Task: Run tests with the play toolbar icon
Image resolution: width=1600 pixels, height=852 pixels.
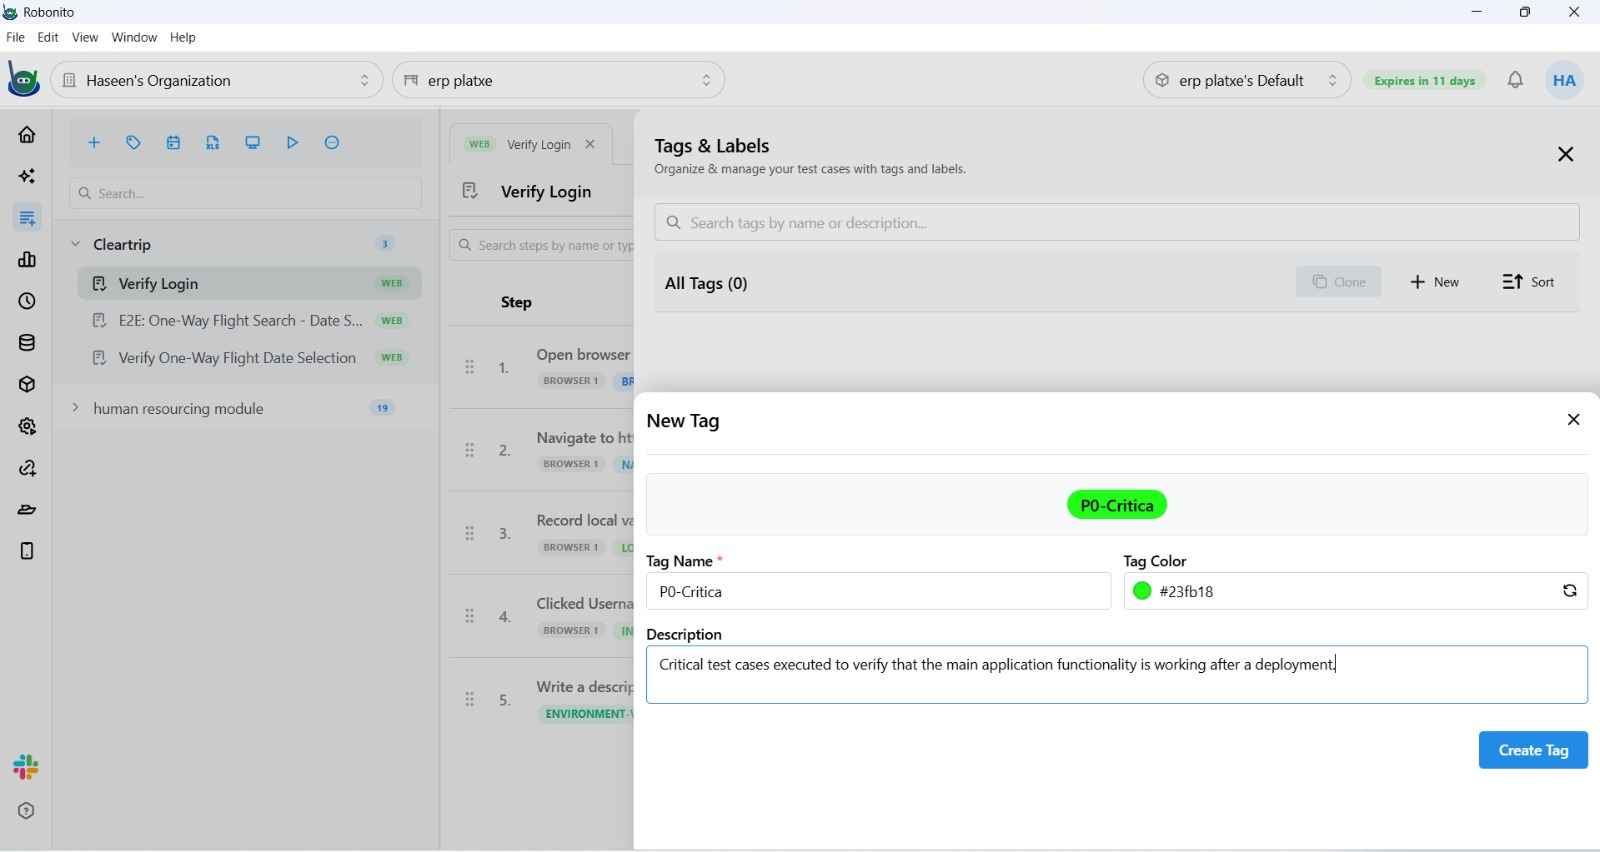Action: tap(292, 143)
